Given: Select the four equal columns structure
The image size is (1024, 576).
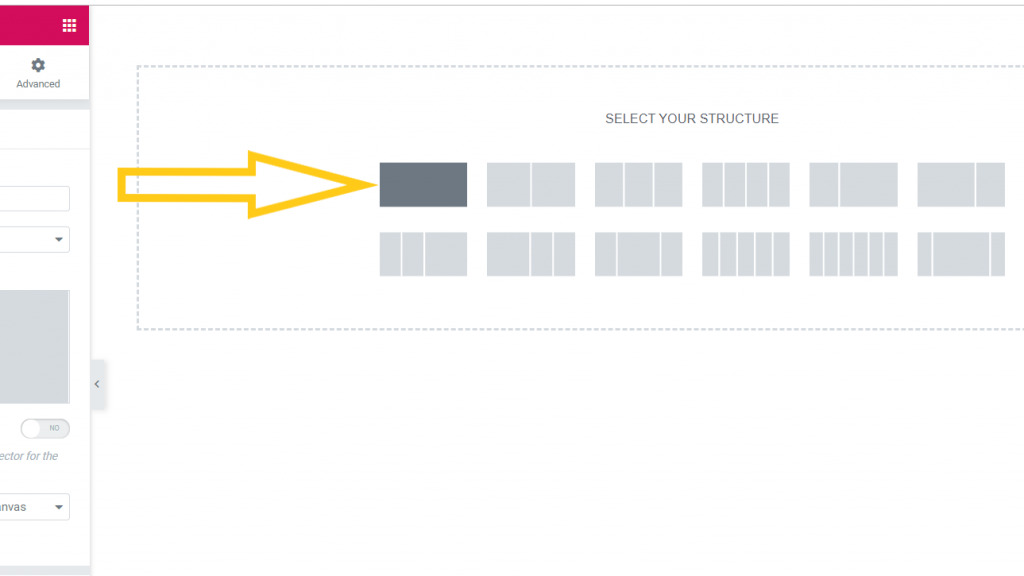Looking at the screenshot, I should pyautogui.click(x=746, y=185).
